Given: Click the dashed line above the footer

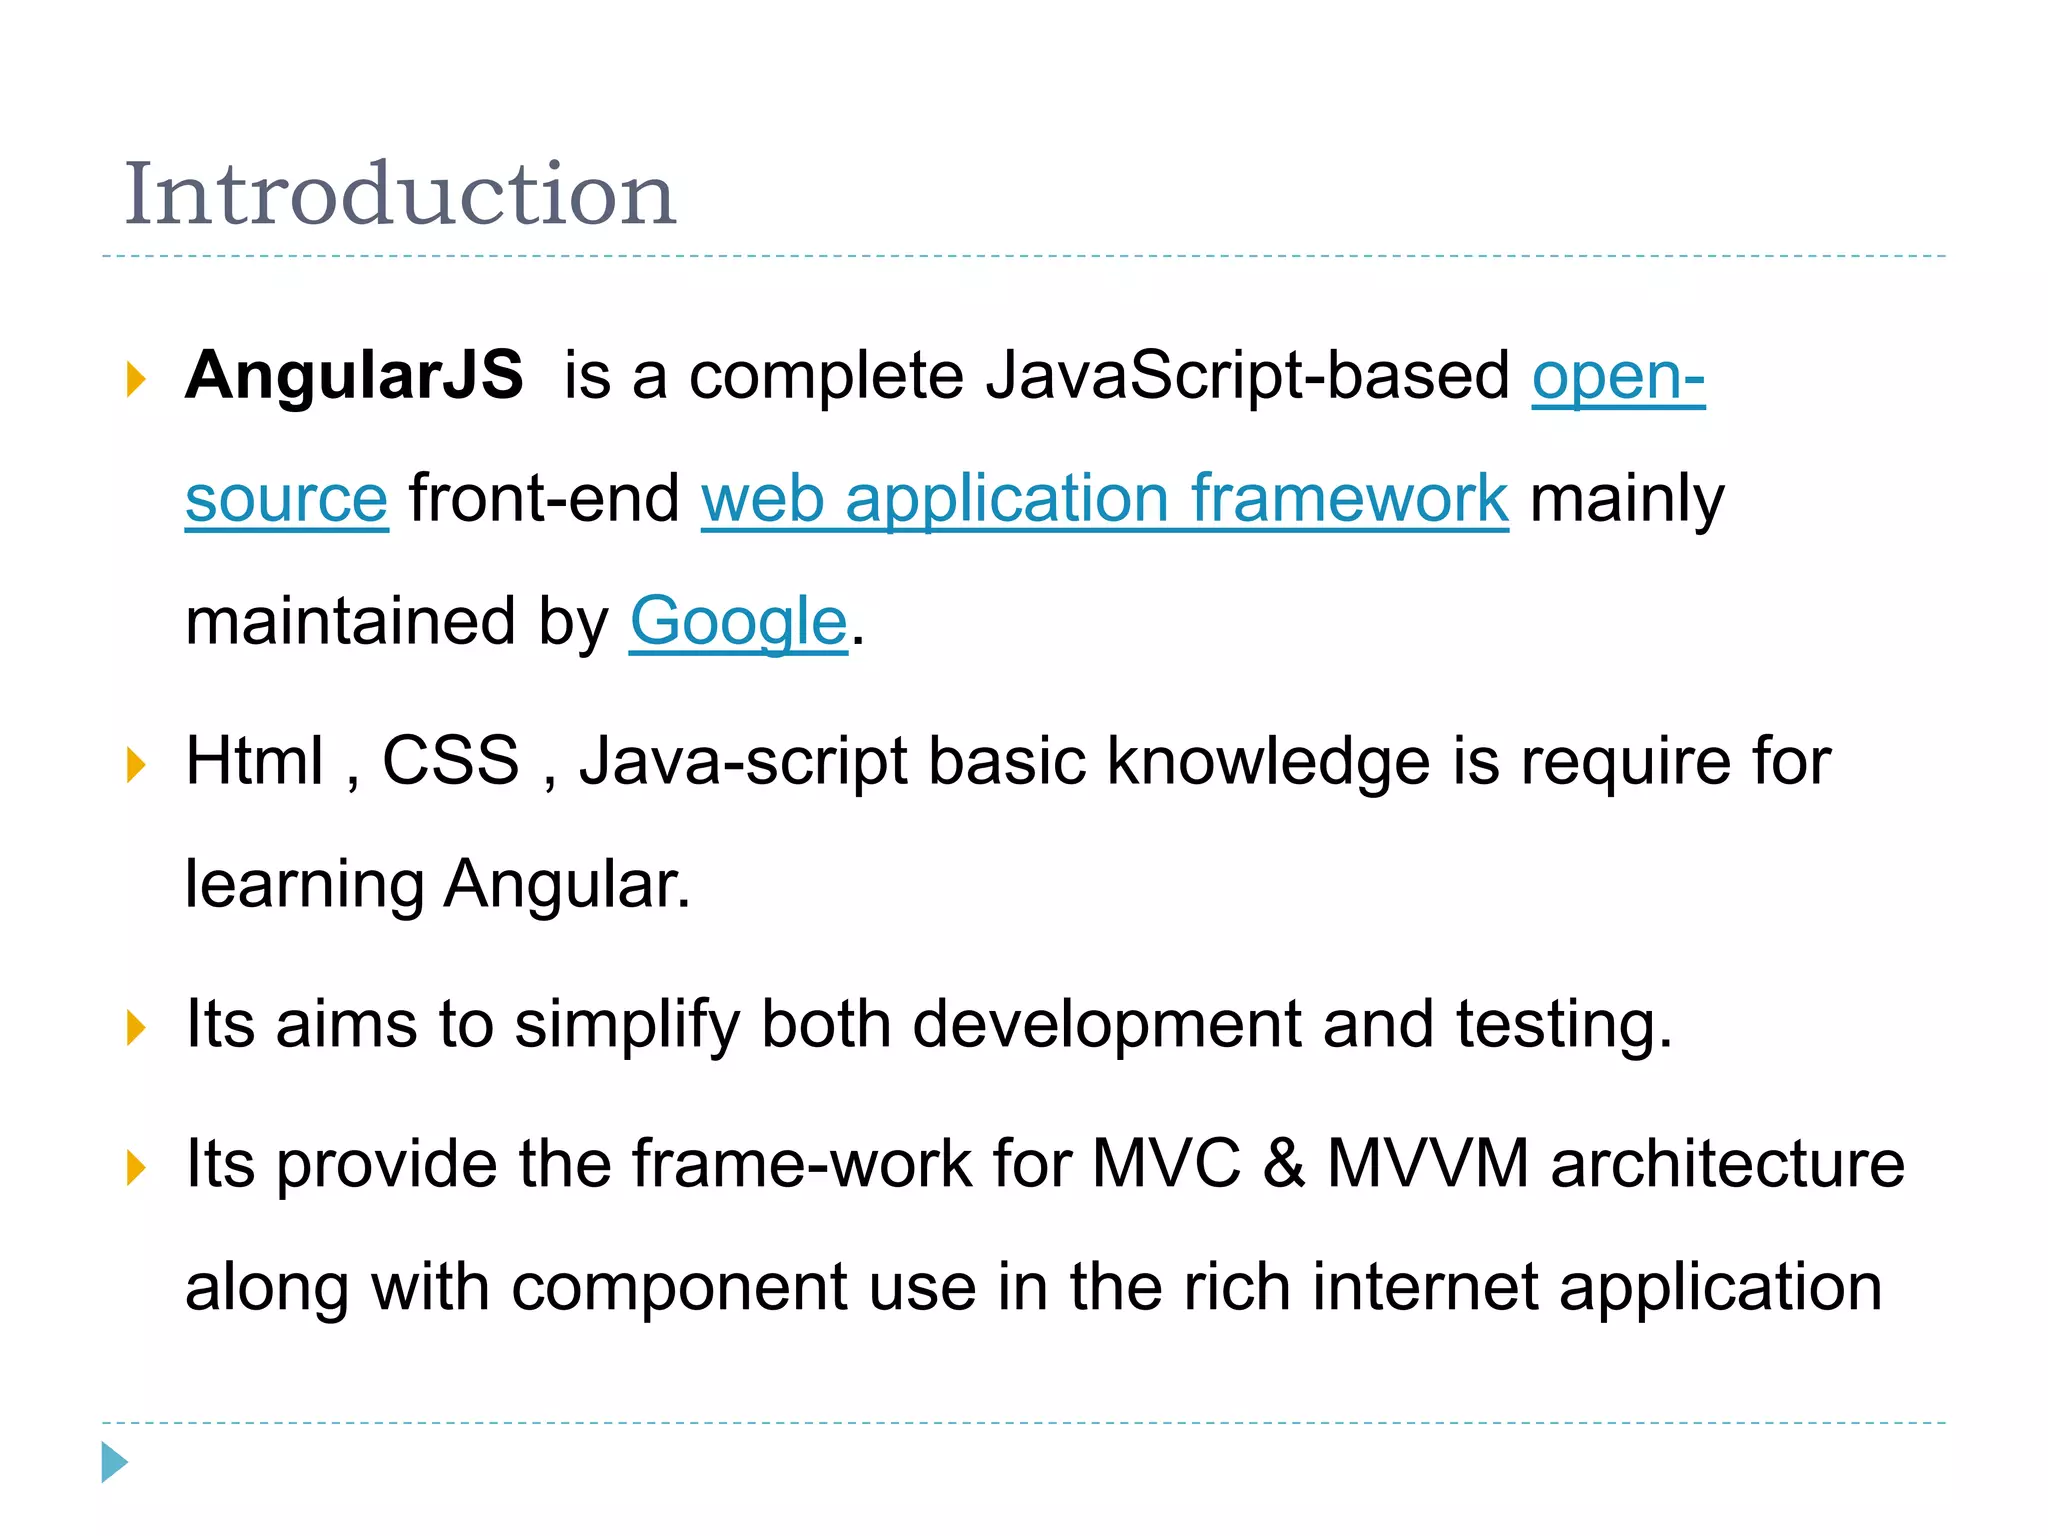Looking at the screenshot, I should coord(1024,1422).
